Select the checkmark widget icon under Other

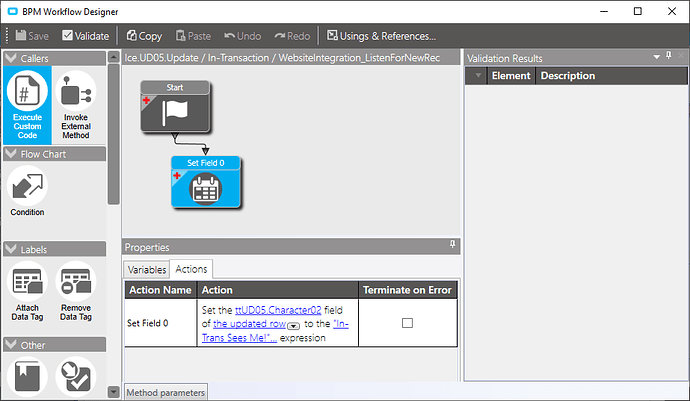pos(76,376)
